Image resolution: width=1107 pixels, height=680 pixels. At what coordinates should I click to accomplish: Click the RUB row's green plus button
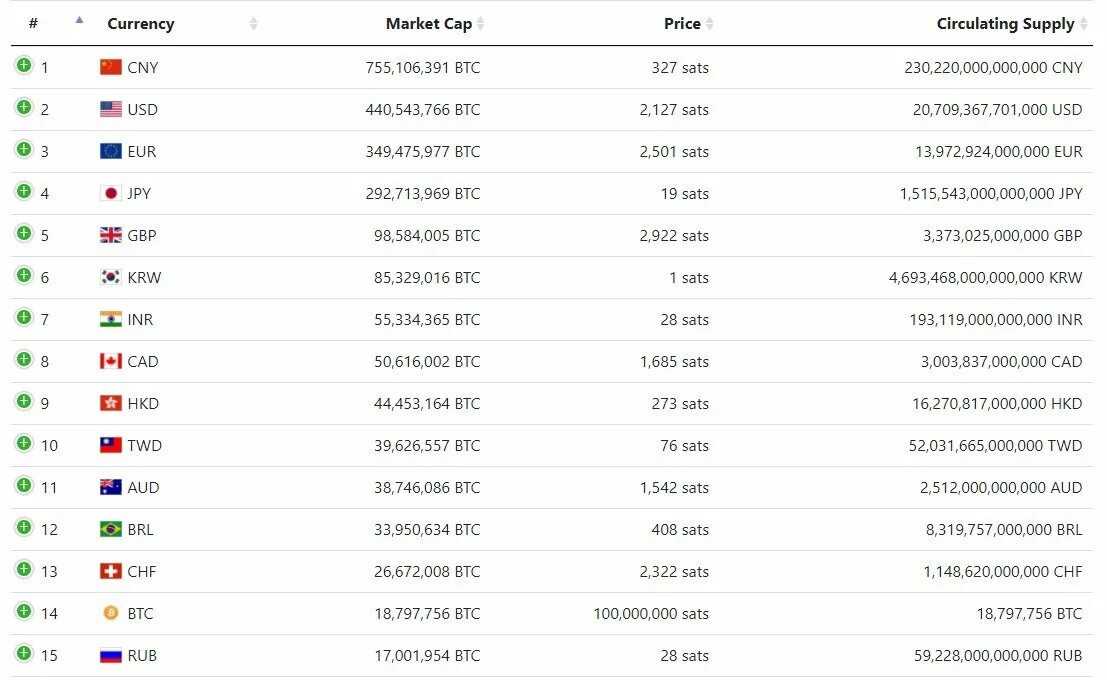point(24,654)
